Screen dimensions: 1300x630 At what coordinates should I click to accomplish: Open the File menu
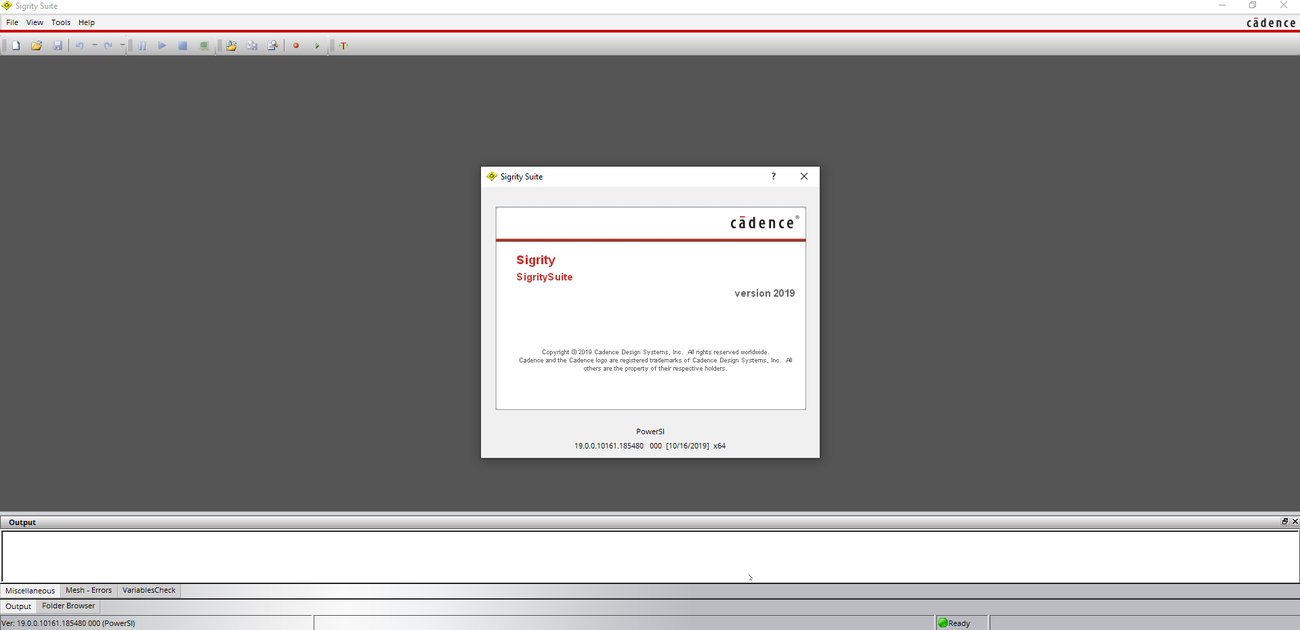(x=12, y=22)
